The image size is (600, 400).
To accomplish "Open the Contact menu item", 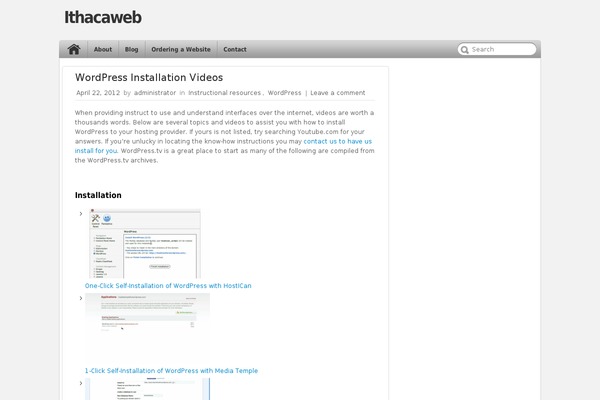I will (x=235, y=49).
